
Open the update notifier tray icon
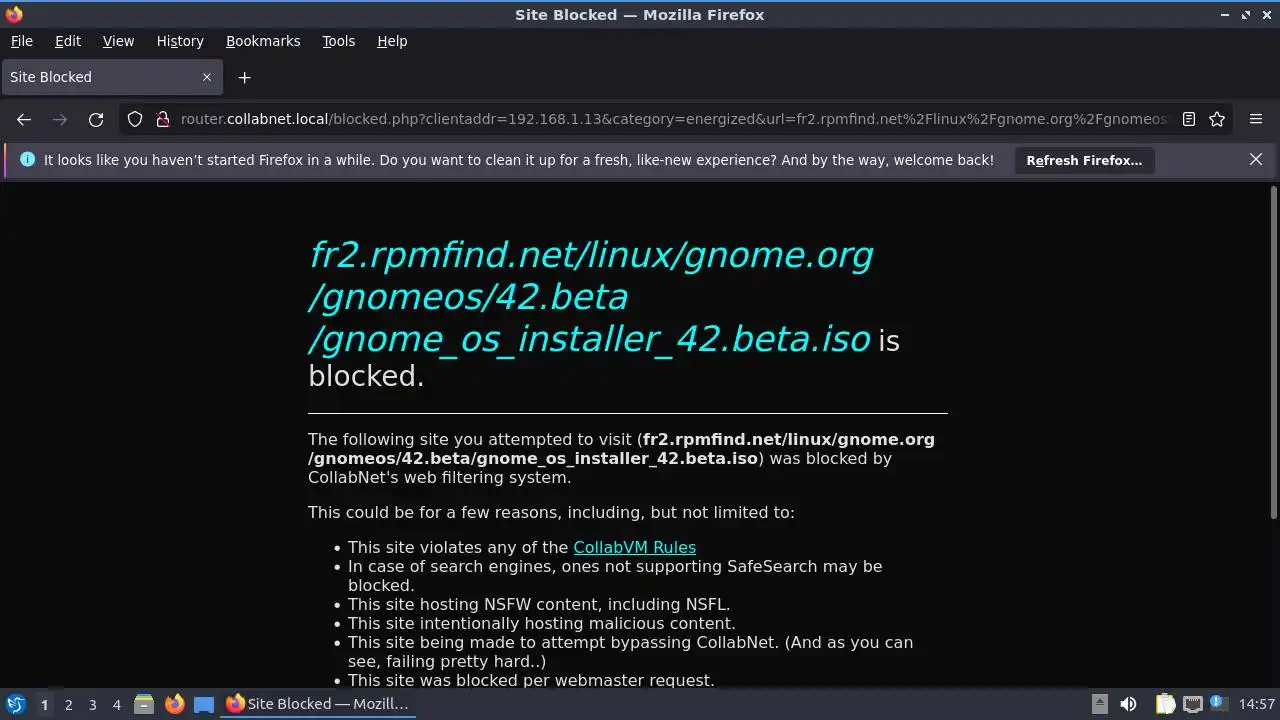pos(1219,704)
